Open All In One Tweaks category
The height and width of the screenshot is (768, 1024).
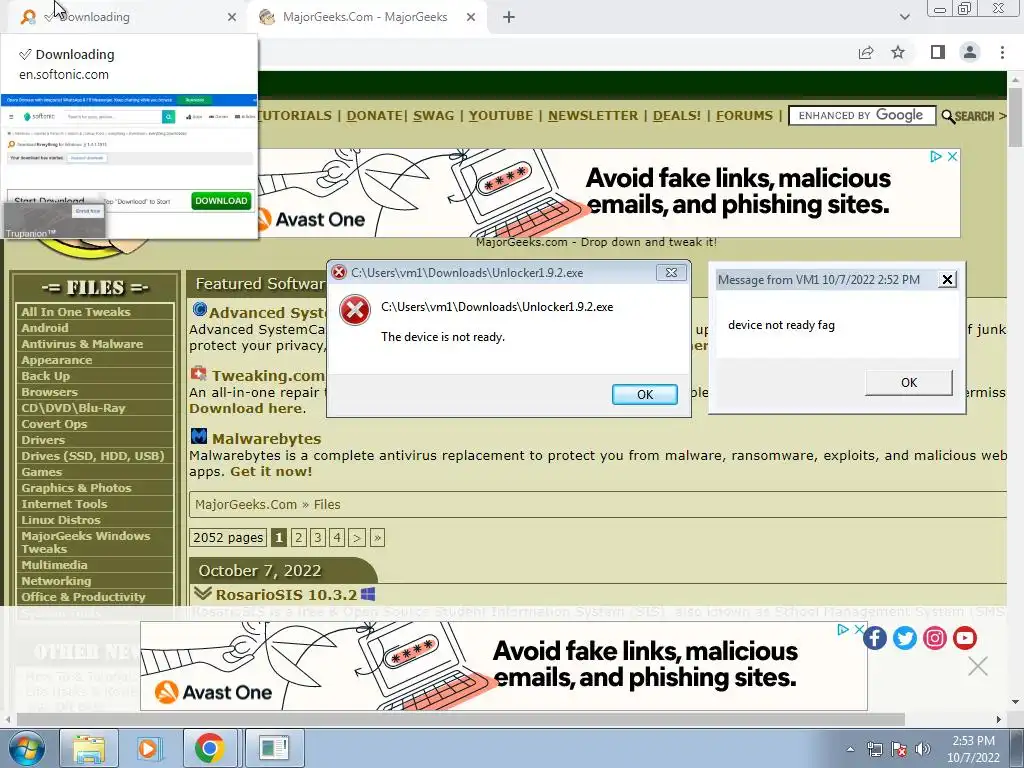click(x=76, y=312)
